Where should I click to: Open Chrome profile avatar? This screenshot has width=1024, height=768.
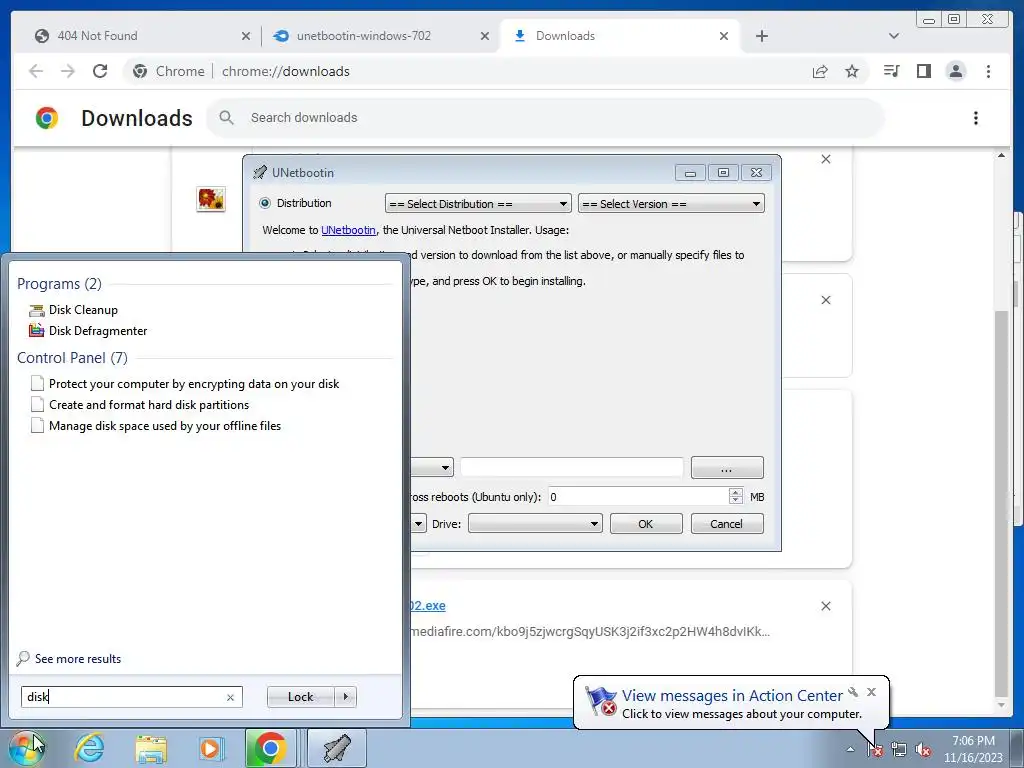(x=955, y=71)
